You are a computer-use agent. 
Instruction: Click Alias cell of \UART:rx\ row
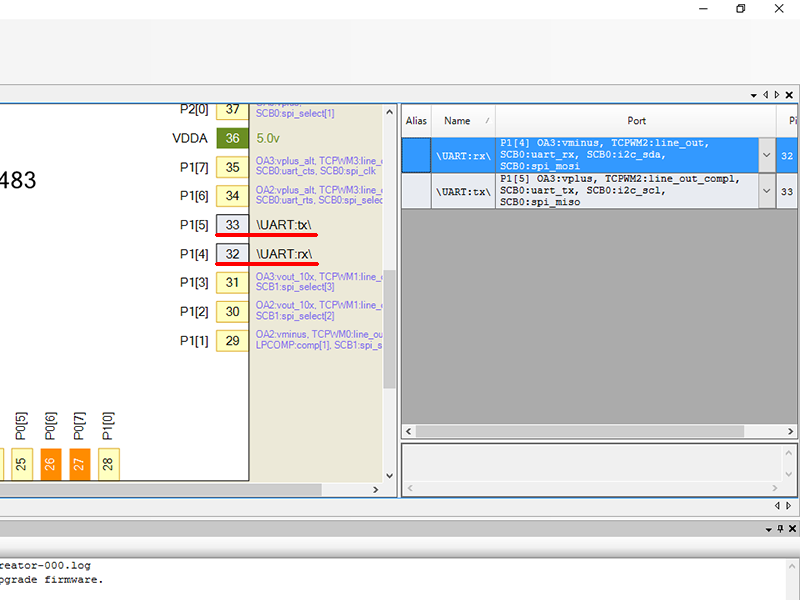pos(416,155)
